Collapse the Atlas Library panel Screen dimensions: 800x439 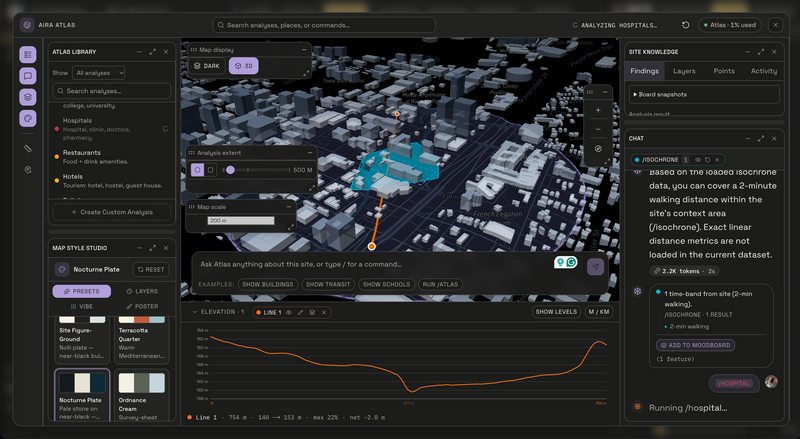point(139,52)
